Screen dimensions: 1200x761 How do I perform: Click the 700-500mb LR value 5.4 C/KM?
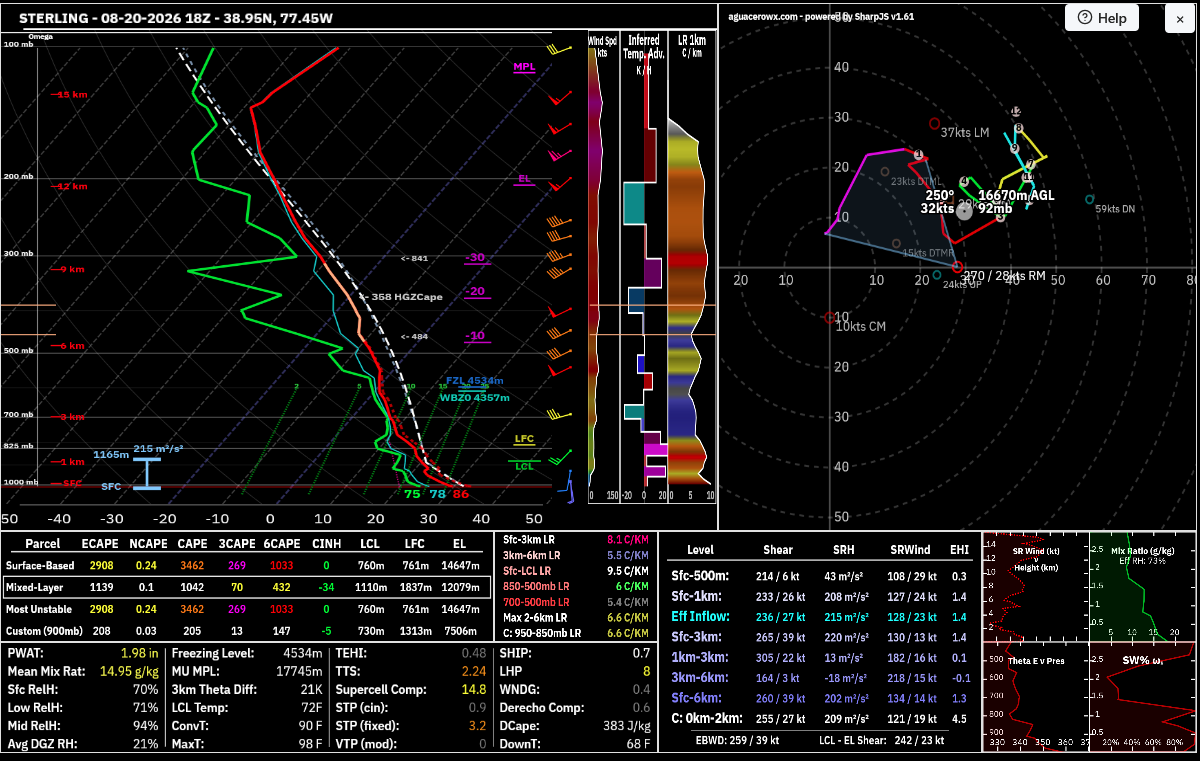pyautogui.click(x=628, y=602)
